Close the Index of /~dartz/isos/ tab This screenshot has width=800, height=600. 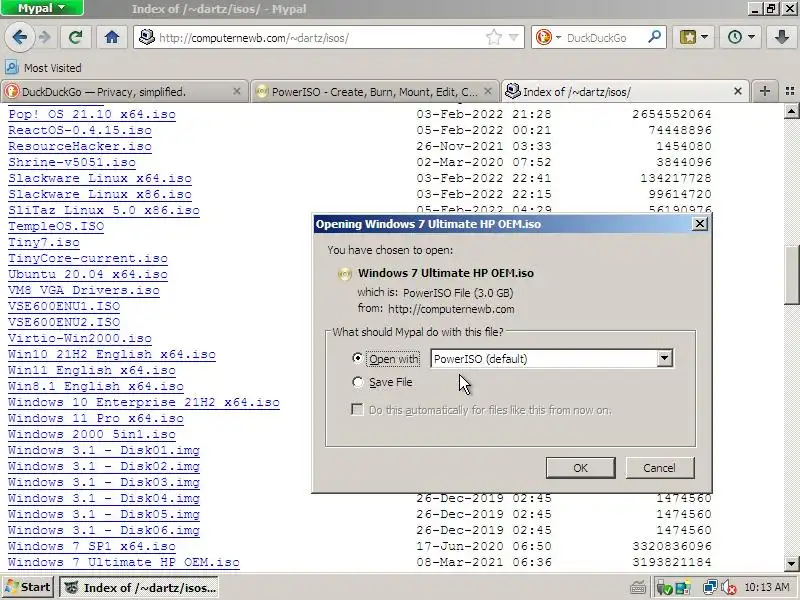pos(738,91)
